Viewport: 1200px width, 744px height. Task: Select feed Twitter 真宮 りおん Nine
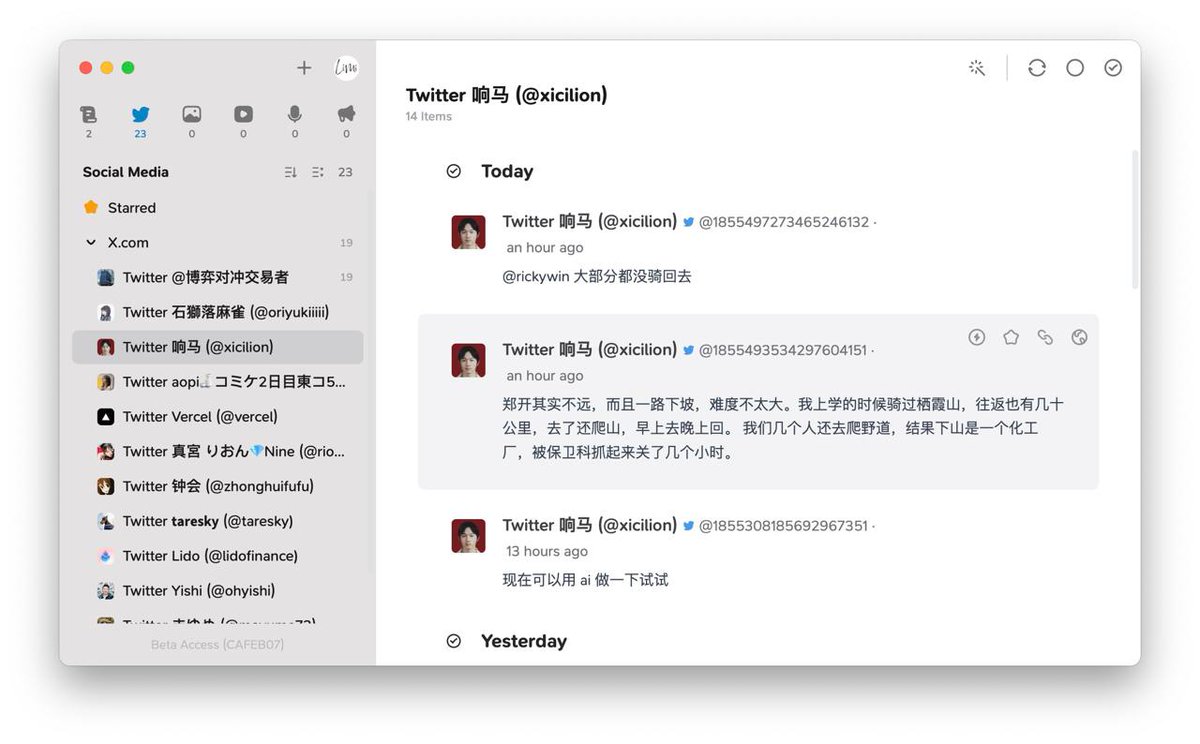pos(218,452)
